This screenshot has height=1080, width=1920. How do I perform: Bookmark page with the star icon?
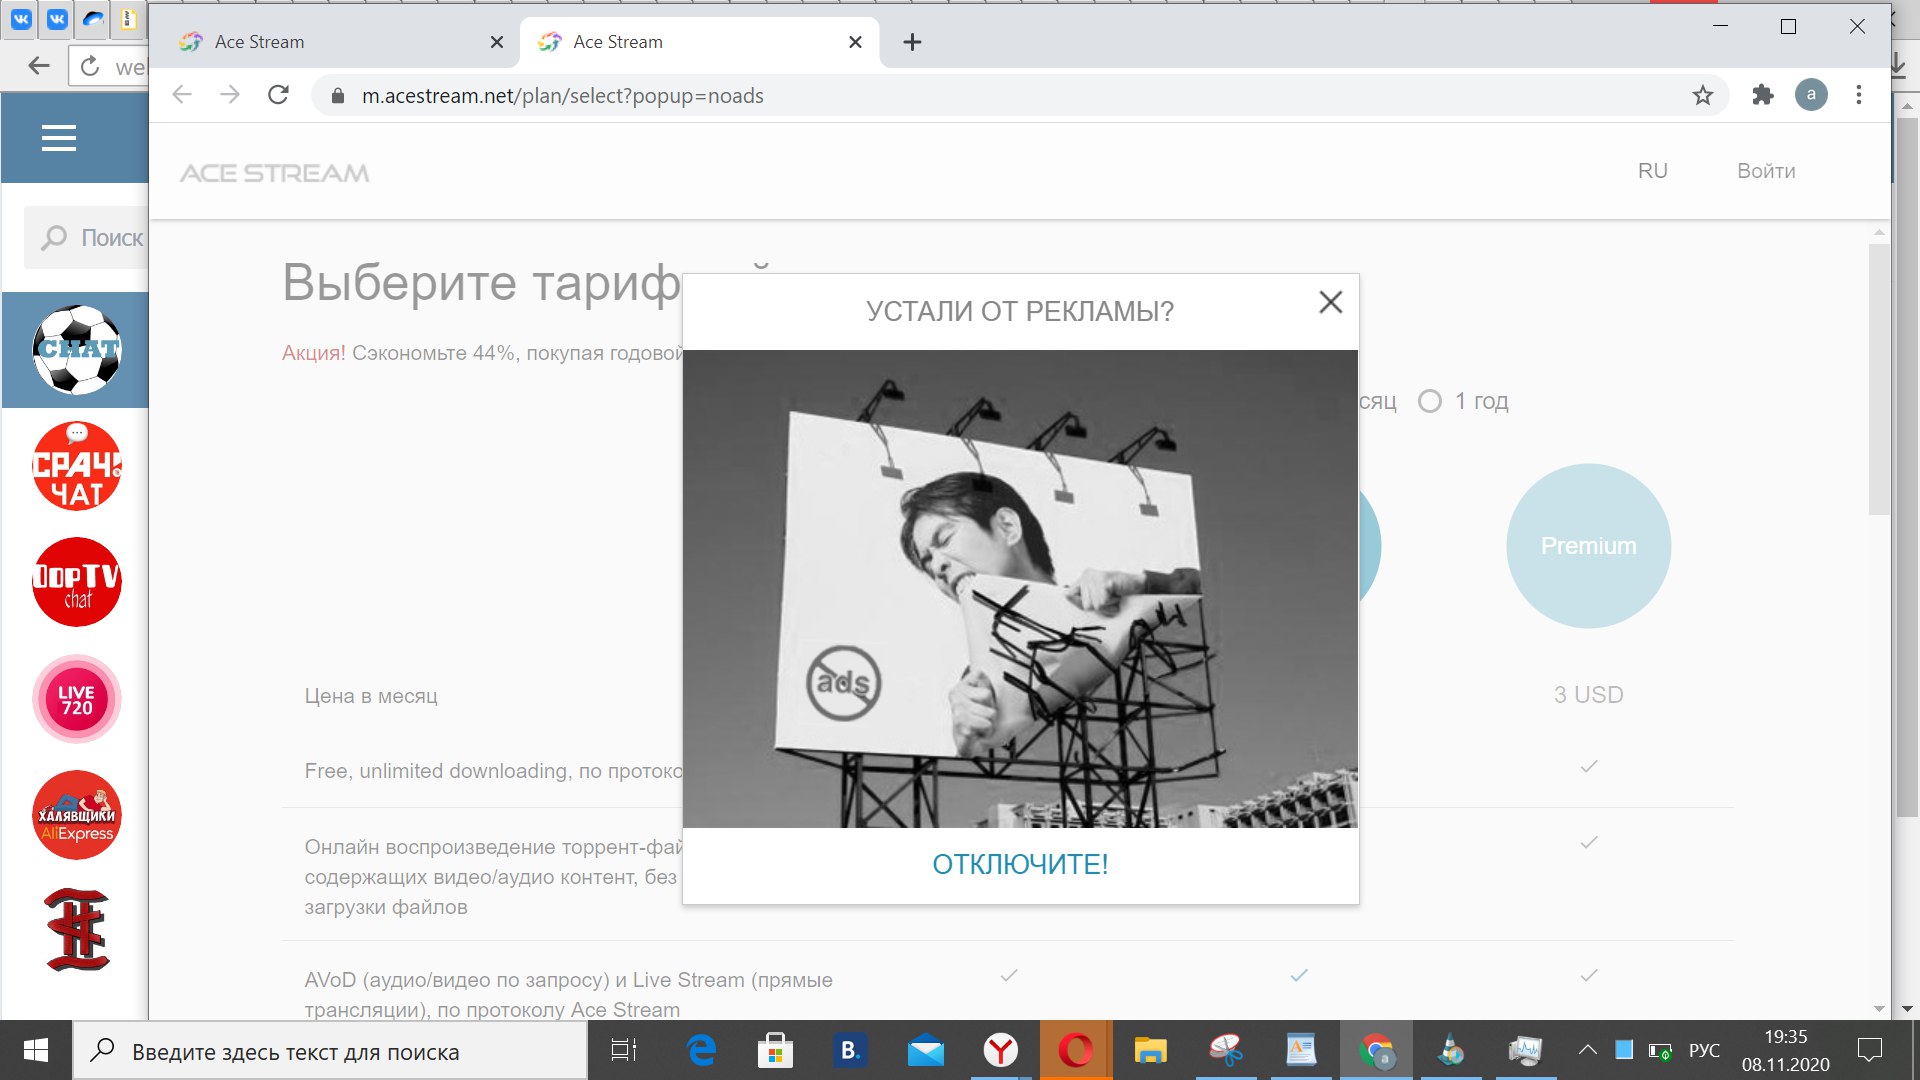pyautogui.click(x=1703, y=95)
